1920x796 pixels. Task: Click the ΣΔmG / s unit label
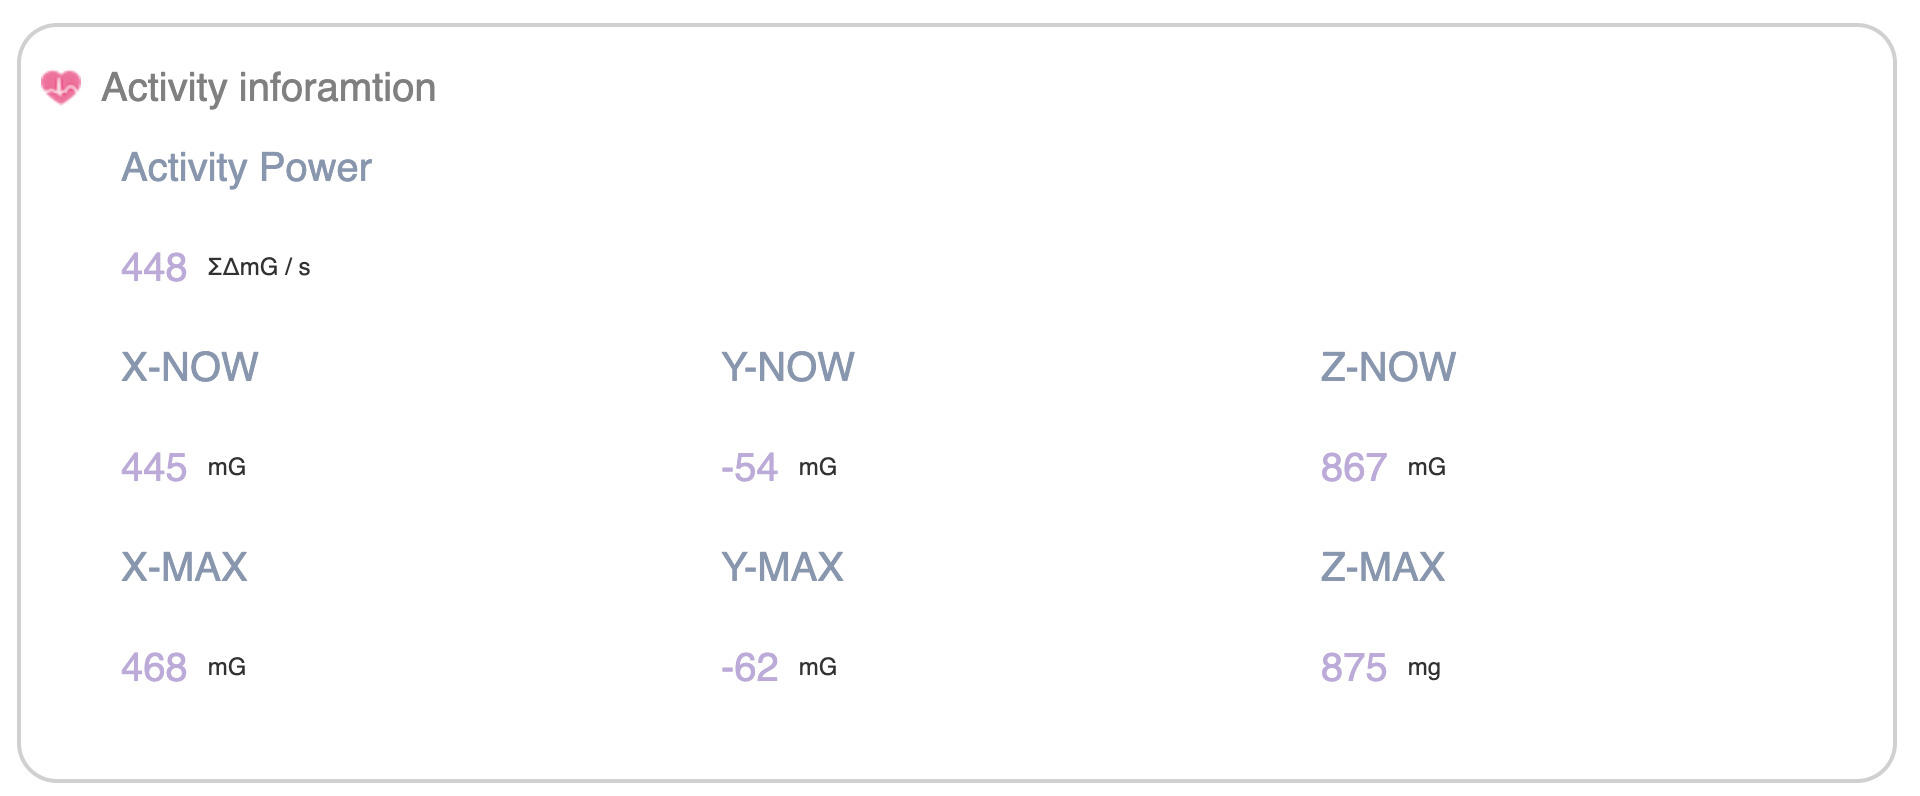(x=259, y=268)
